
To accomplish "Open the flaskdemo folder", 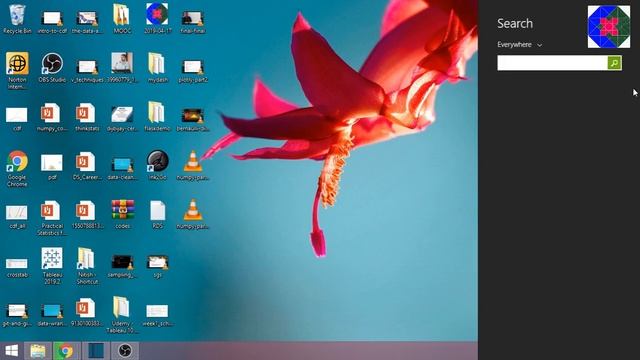I will tap(157, 117).
